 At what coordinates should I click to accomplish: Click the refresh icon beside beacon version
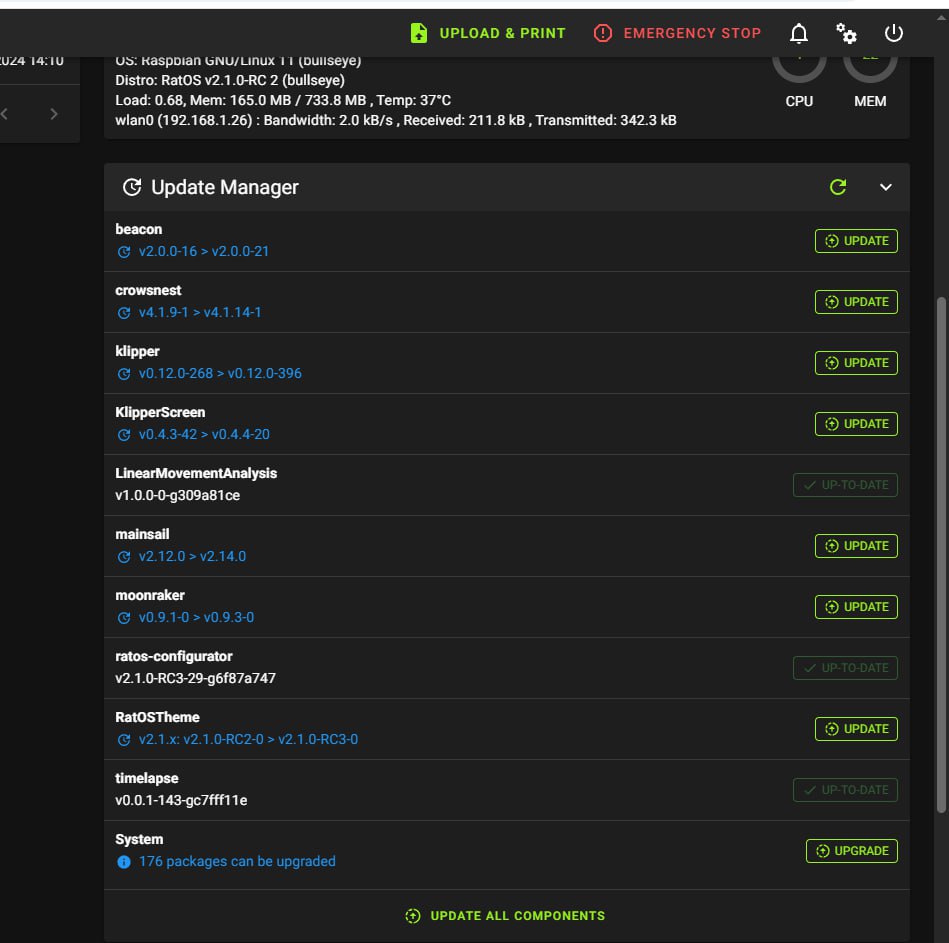[x=124, y=252]
